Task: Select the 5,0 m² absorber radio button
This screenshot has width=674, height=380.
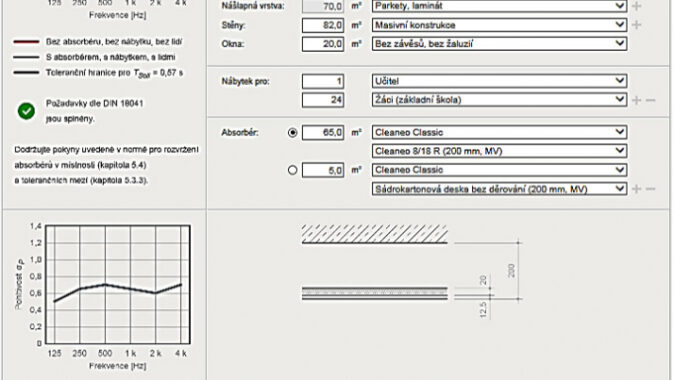Action: pos(292,170)
